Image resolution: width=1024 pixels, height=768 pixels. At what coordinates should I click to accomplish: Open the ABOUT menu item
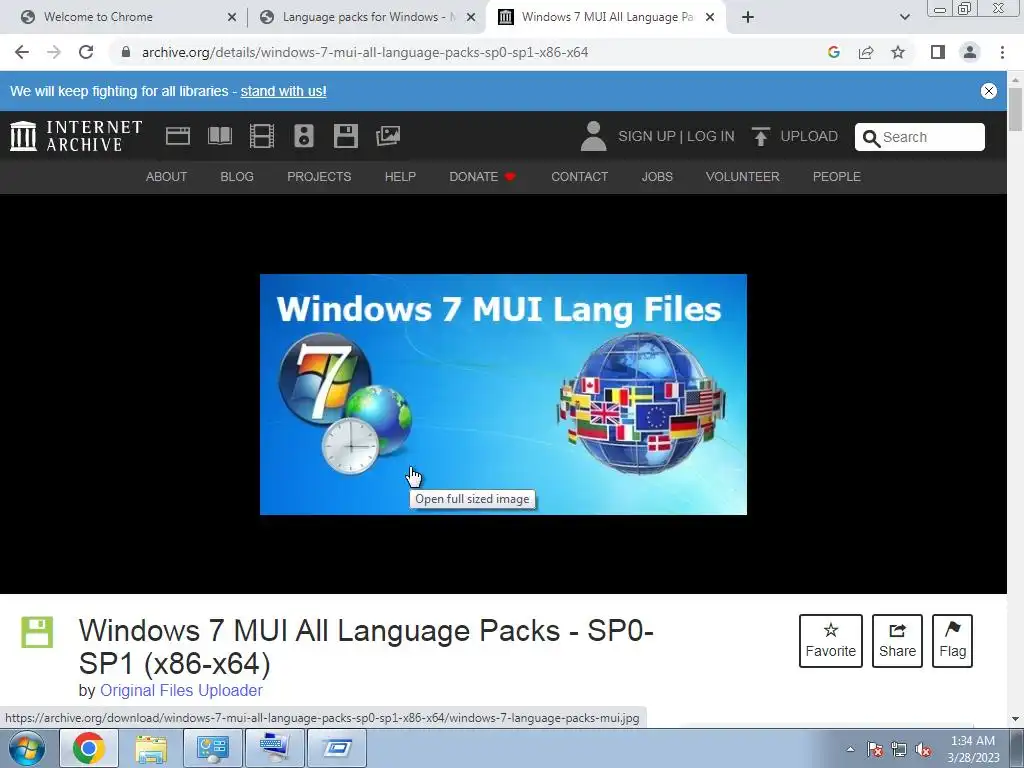point(167,176)
